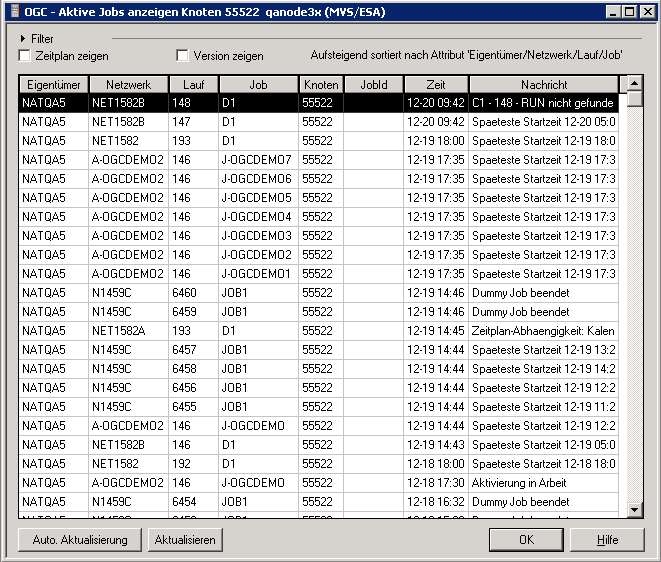This screenshot has width=661, height=562.
Task: Click the Lauf column header
Action: click(x=193, y=85)
